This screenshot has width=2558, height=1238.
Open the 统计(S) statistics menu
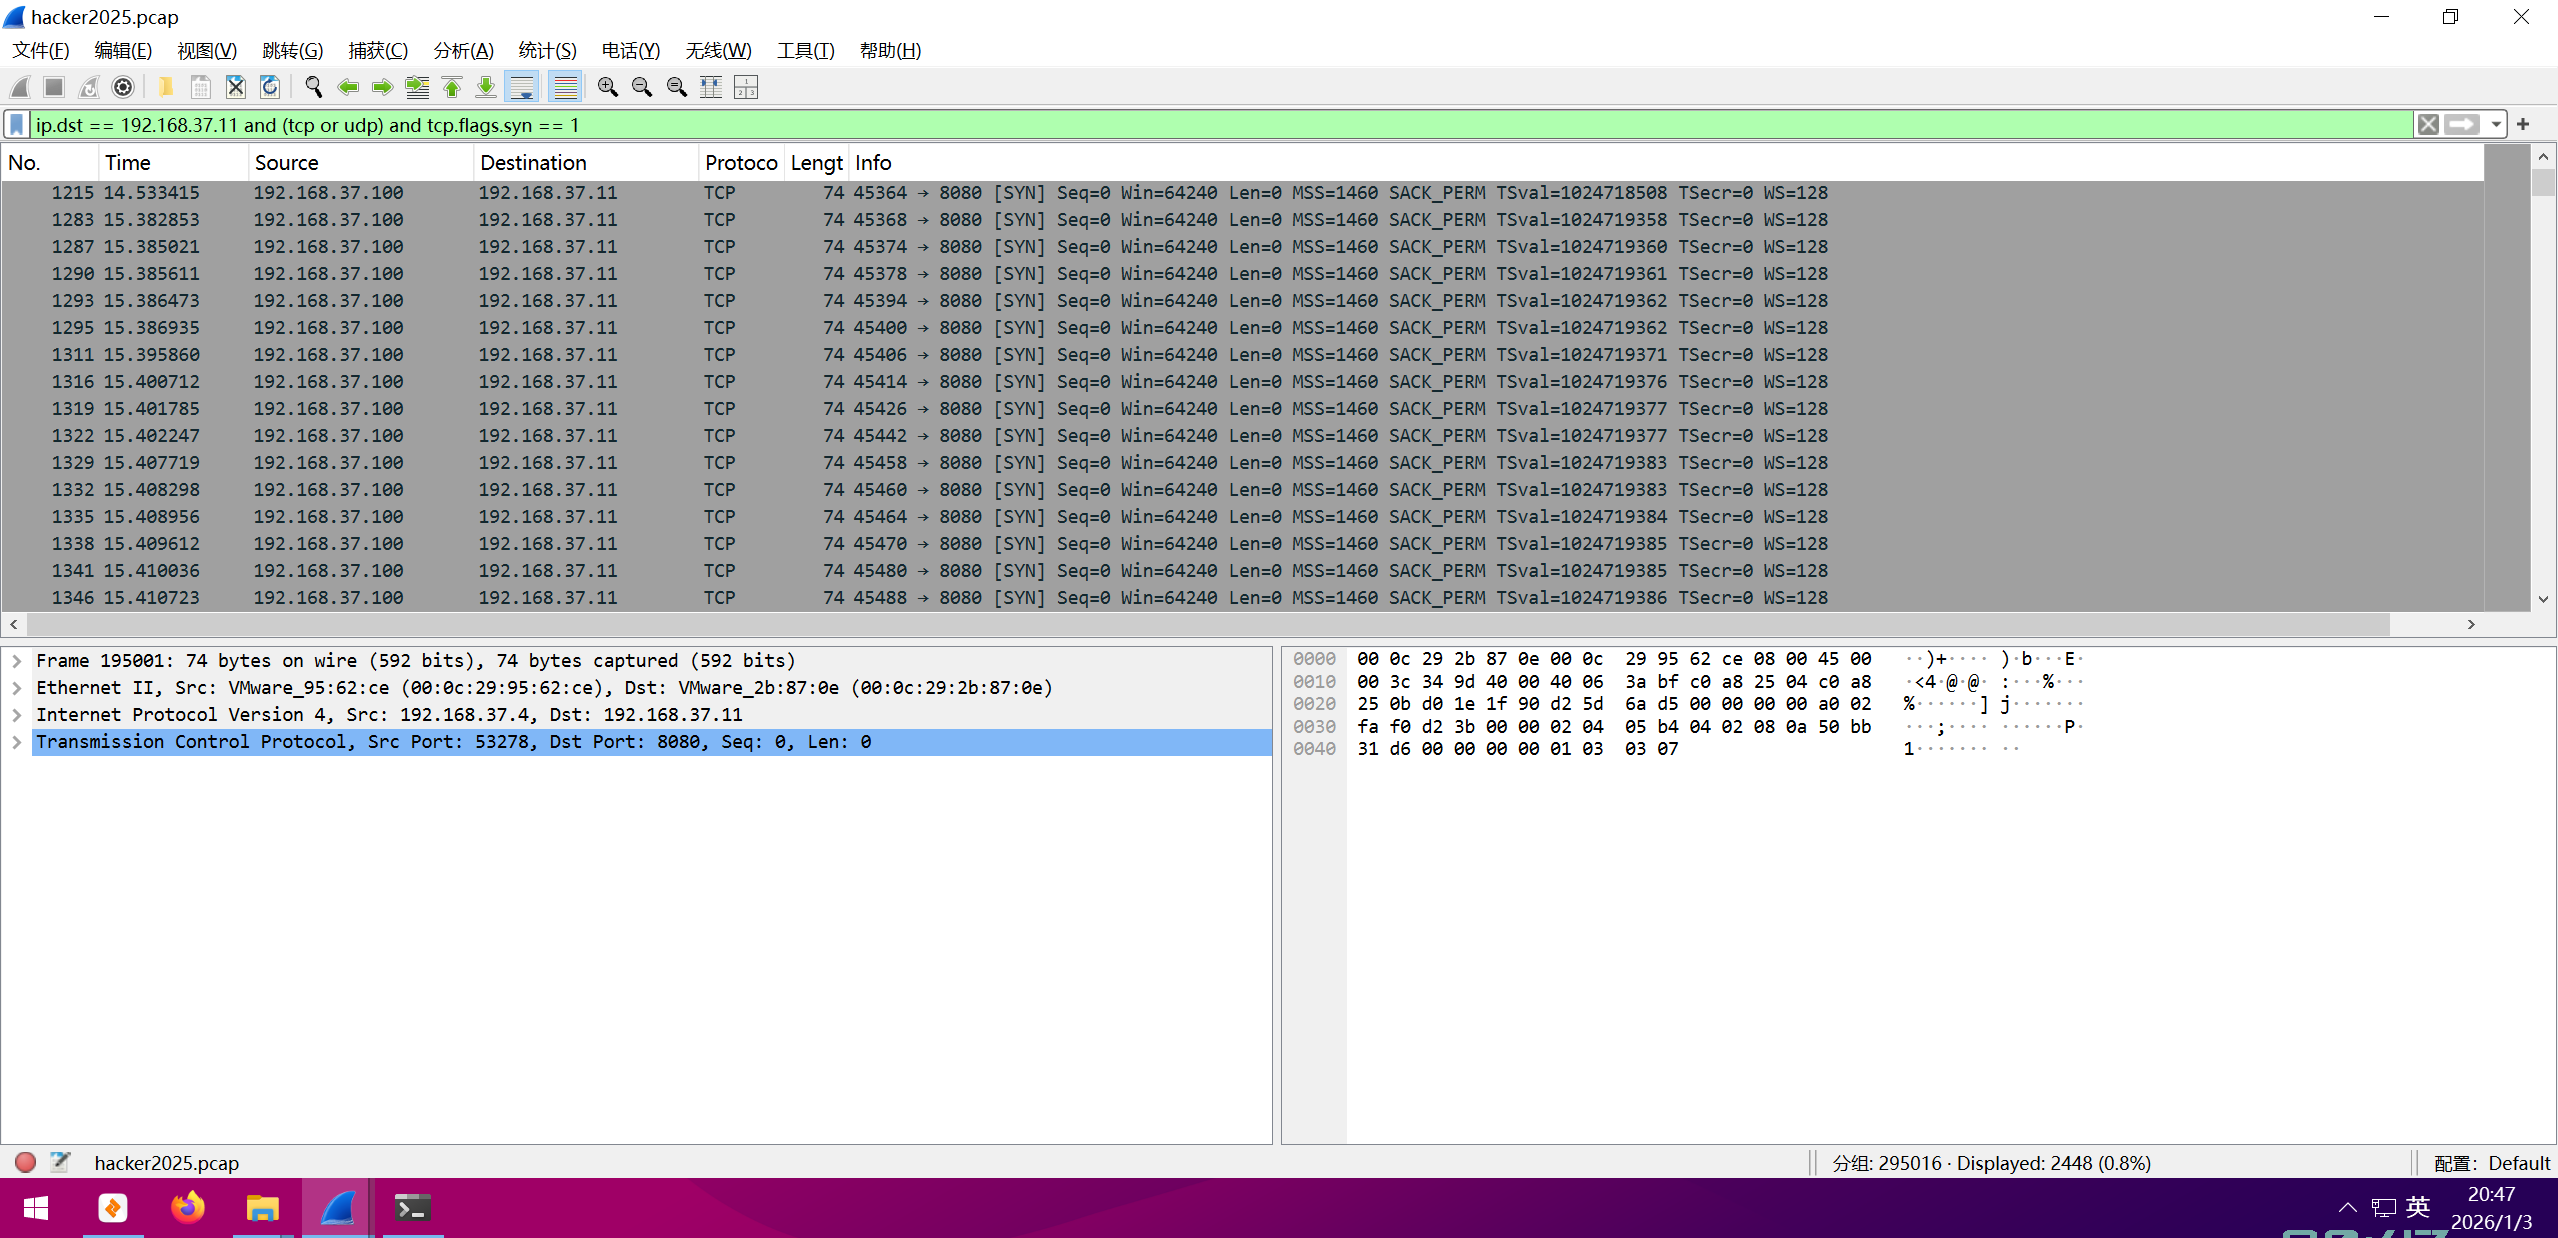coord(547,51)
